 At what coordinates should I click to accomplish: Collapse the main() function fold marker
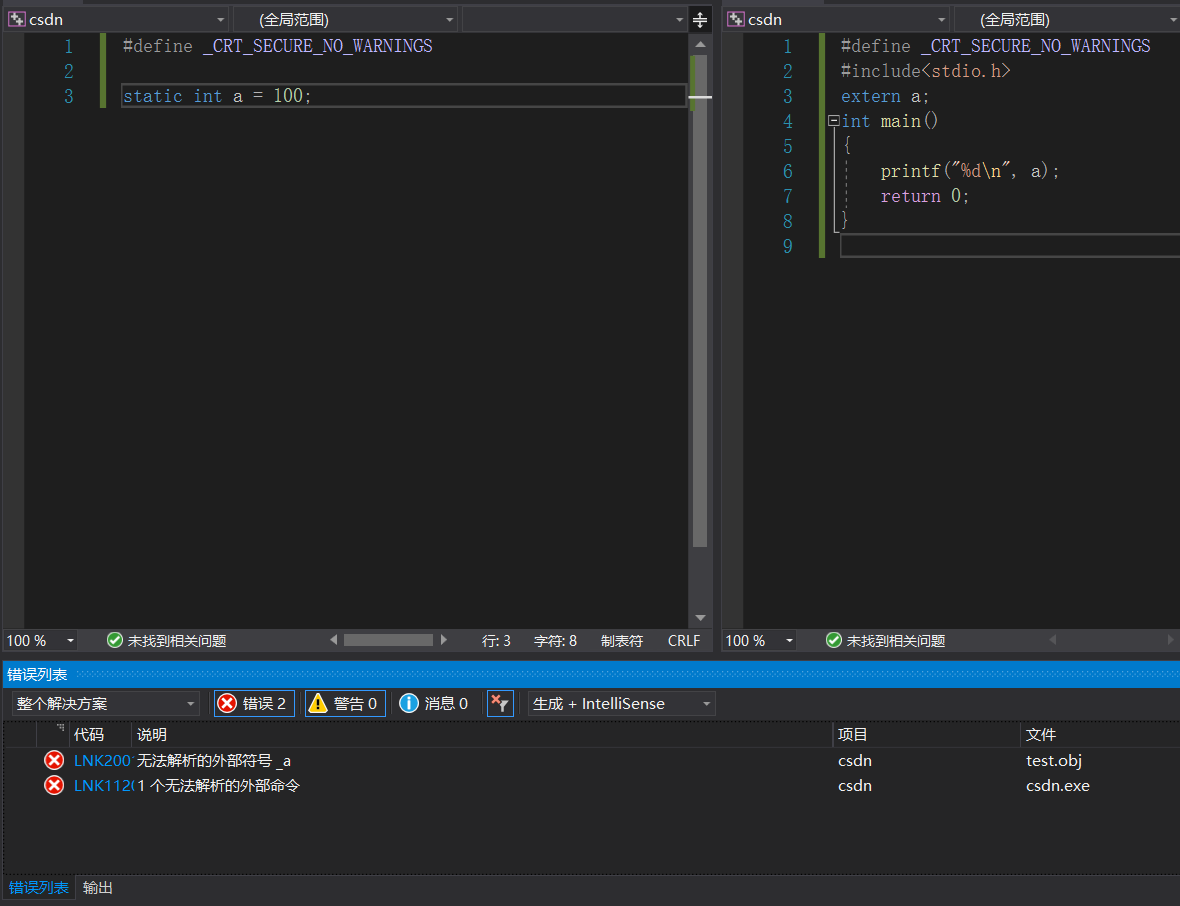834,120
